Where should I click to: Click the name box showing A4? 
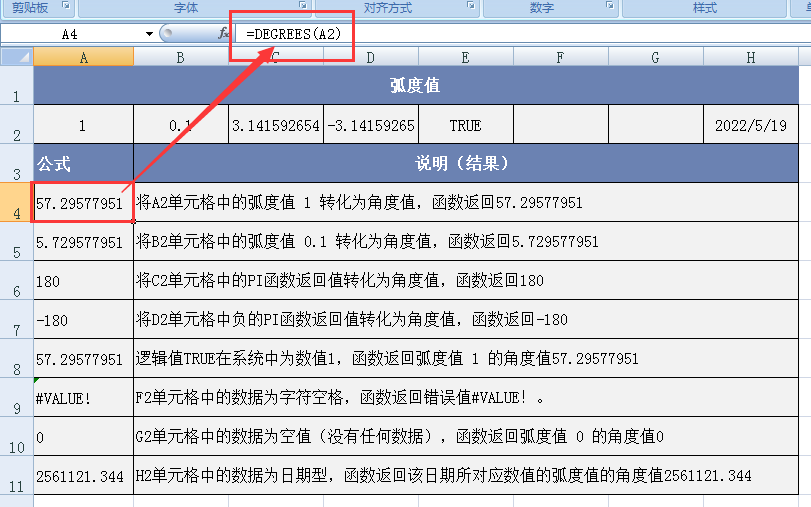[x=70, y=34]
